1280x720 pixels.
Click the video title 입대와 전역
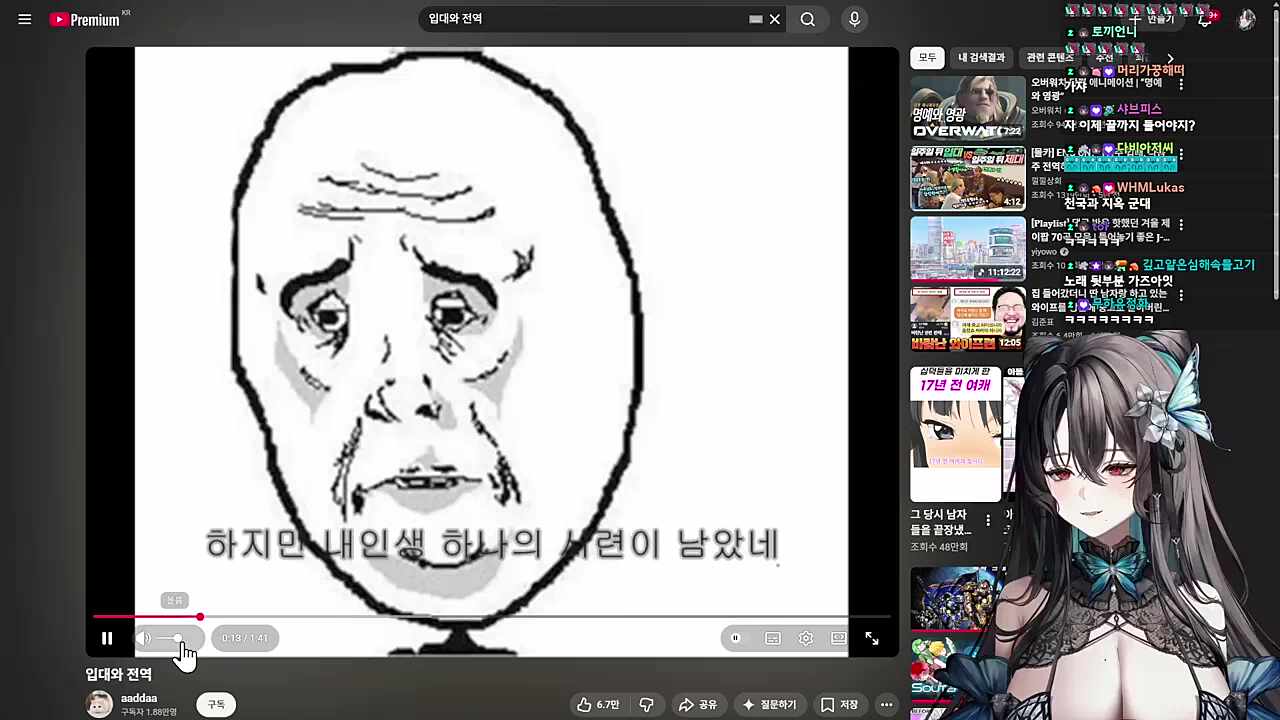click(119, 674)
